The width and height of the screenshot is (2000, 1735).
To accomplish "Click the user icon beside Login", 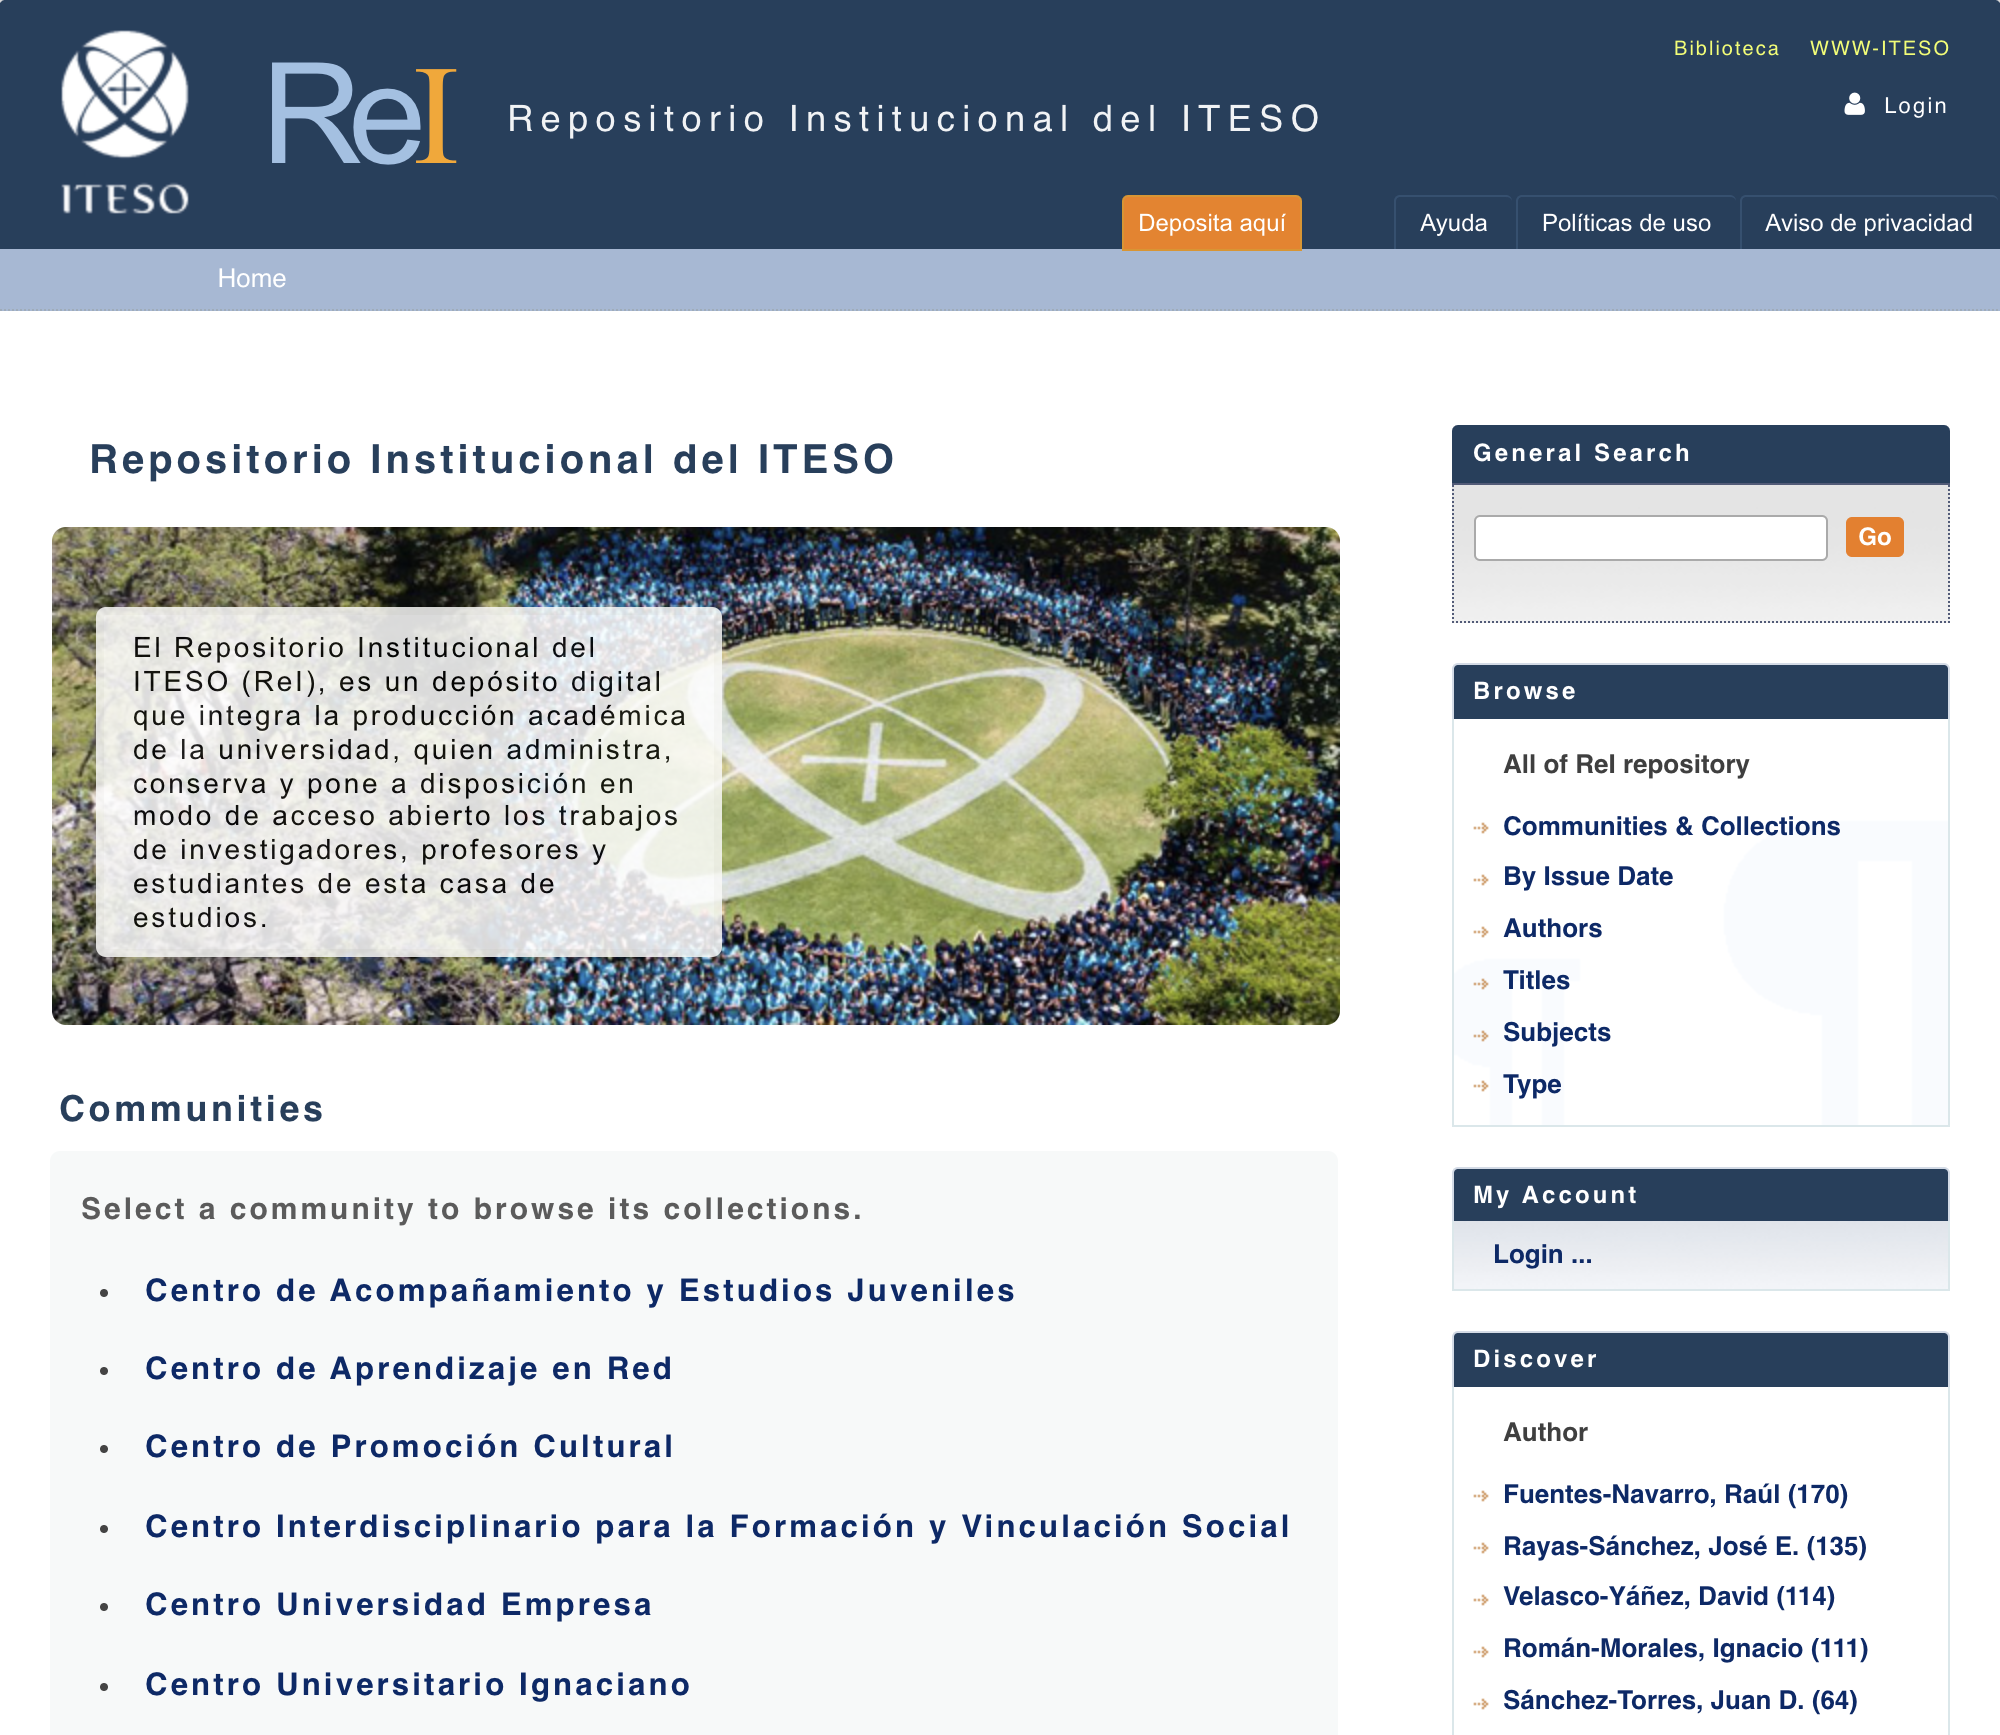I will click(x=1854, y=105).
